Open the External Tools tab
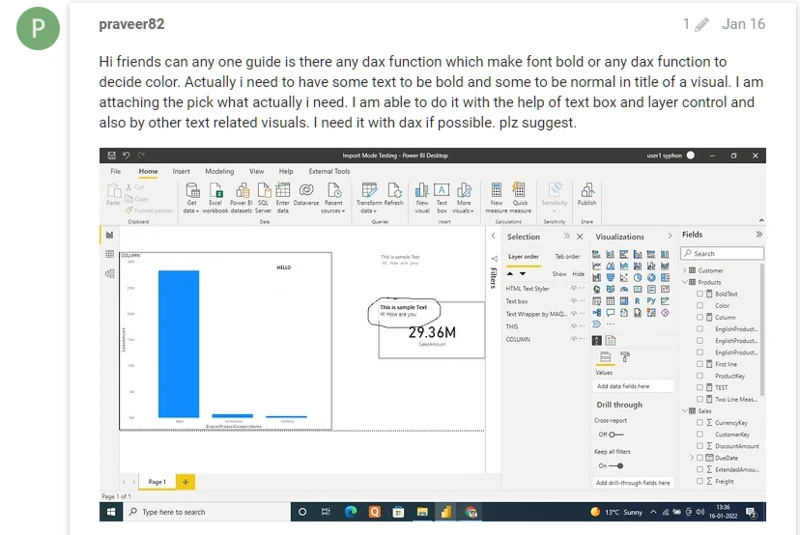The image size is (800, 535). [x=329, y=171]
